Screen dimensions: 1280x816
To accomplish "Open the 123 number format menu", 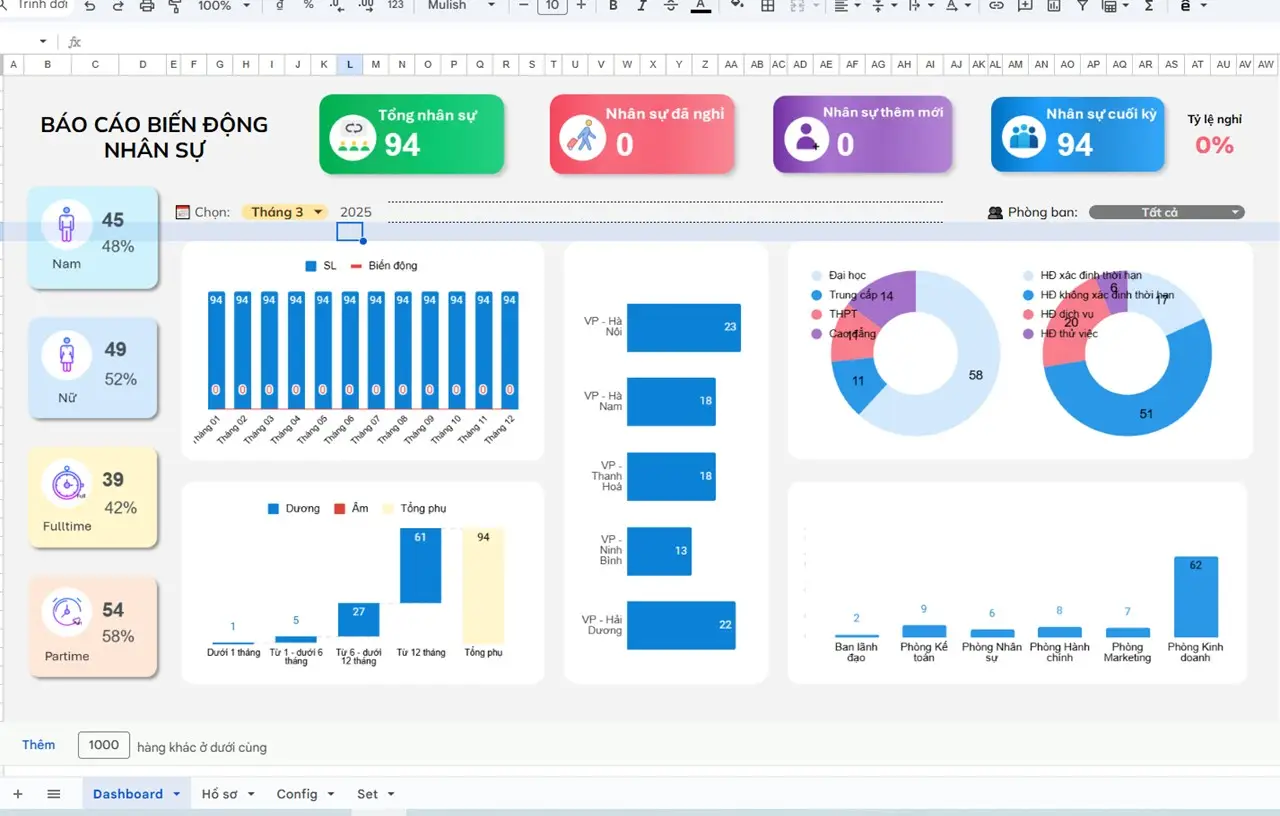I will tap(395, 6).
